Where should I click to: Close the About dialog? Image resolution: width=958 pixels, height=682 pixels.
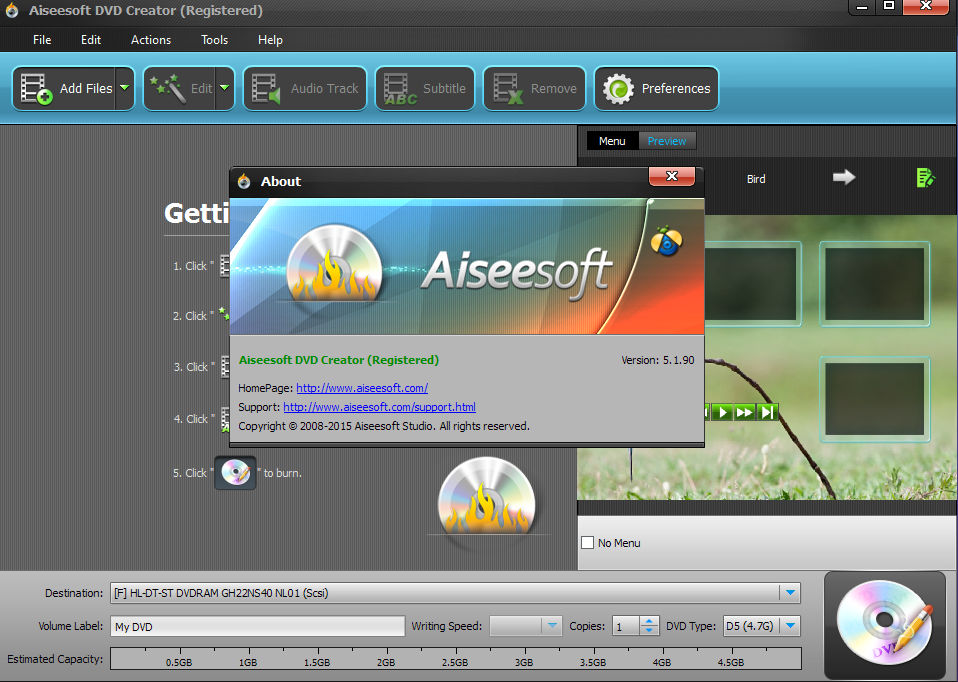click(x=671, y=176)
